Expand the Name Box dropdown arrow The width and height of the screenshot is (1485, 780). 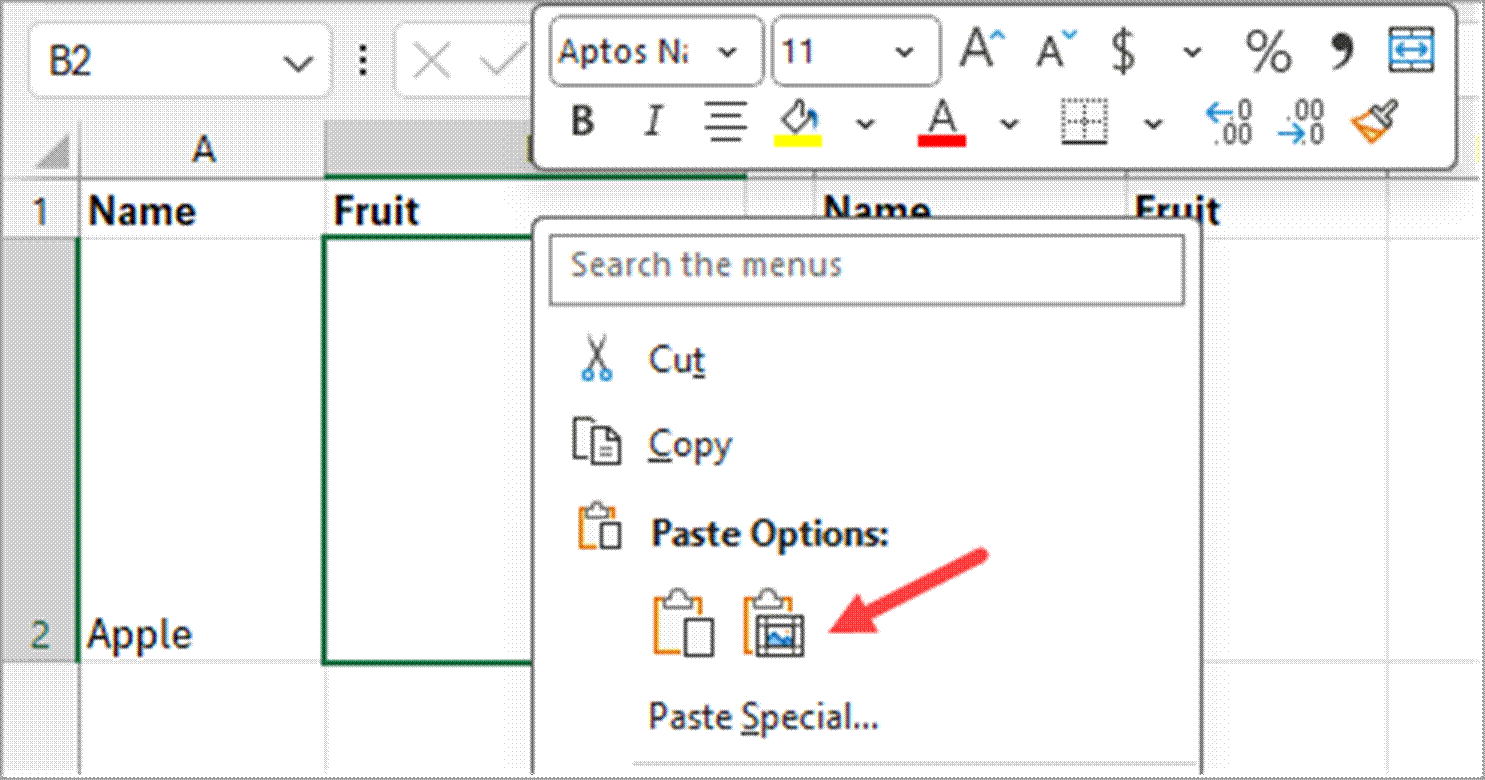tap(298, 63)
